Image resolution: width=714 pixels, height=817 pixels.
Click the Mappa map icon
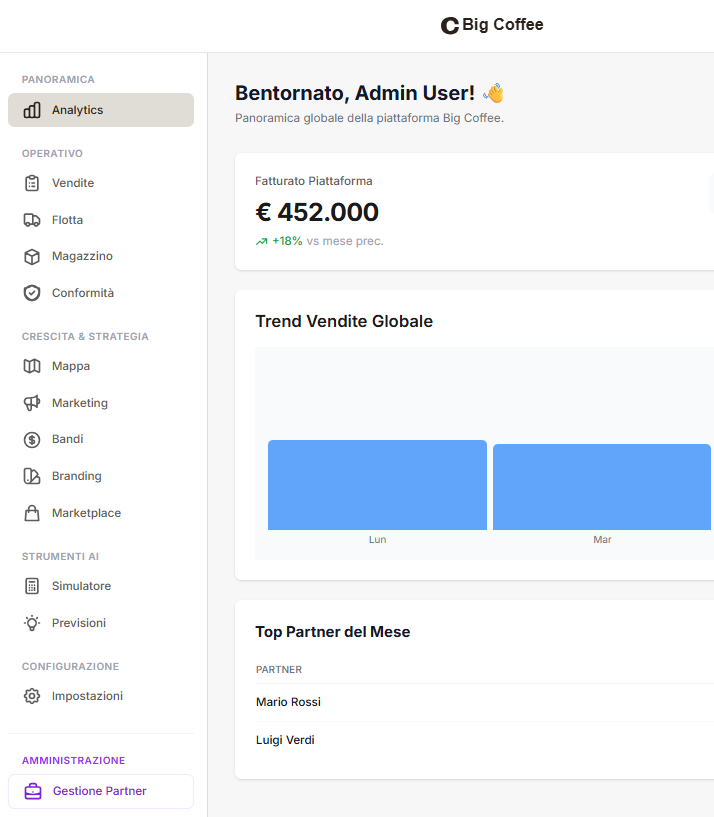(30, 366)
